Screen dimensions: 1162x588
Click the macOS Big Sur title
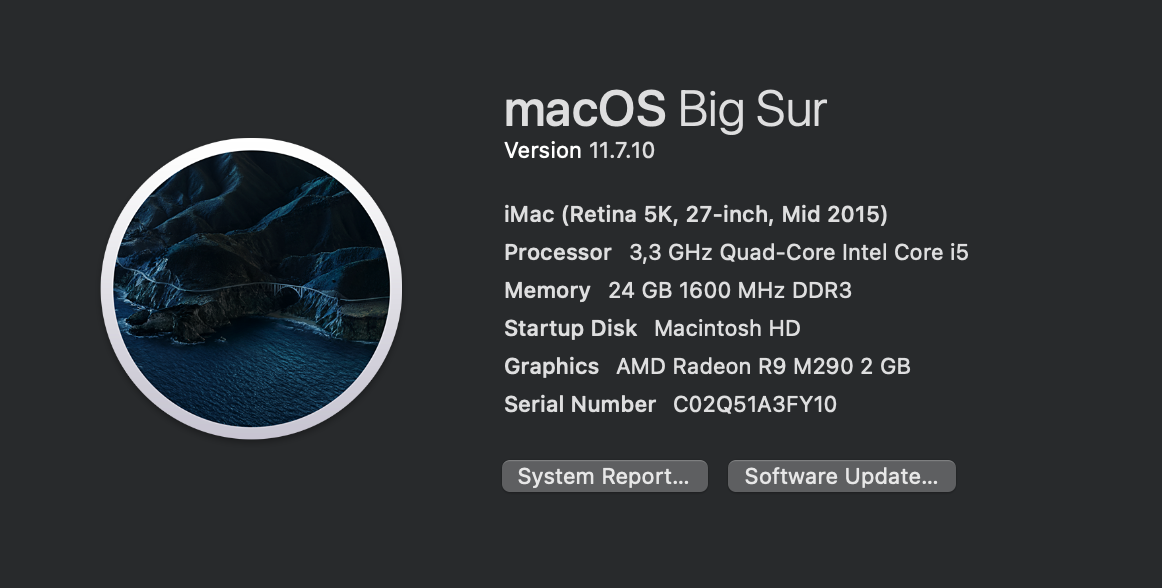(664, 110)
